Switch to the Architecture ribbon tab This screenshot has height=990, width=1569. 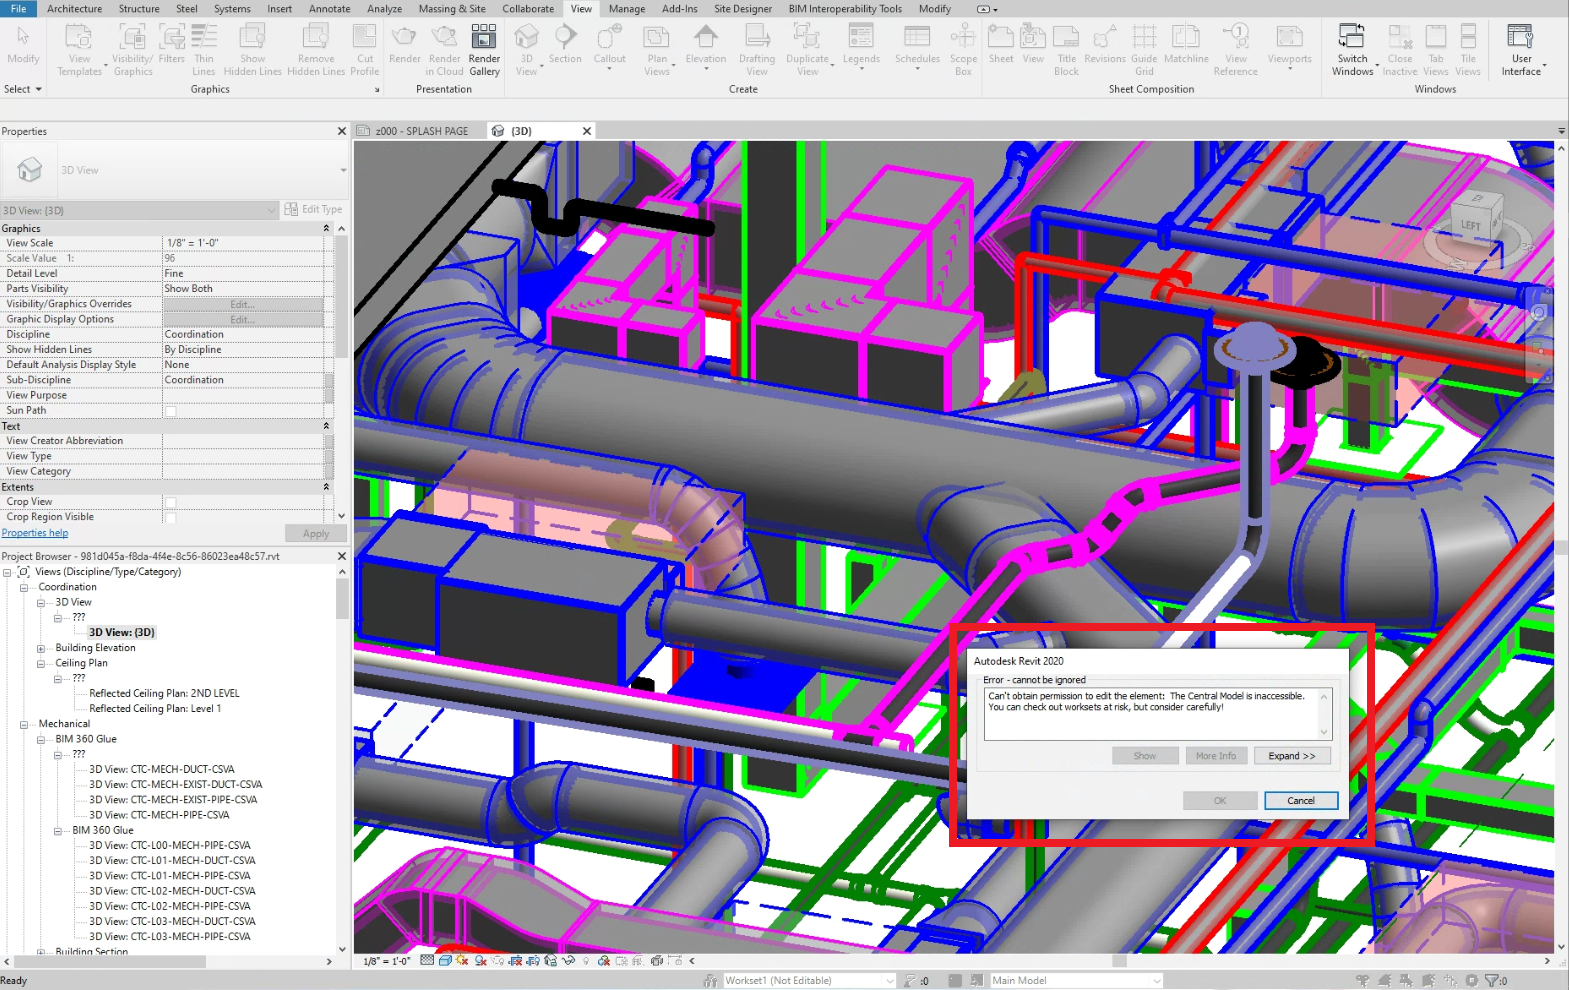(x=75, y=9)
